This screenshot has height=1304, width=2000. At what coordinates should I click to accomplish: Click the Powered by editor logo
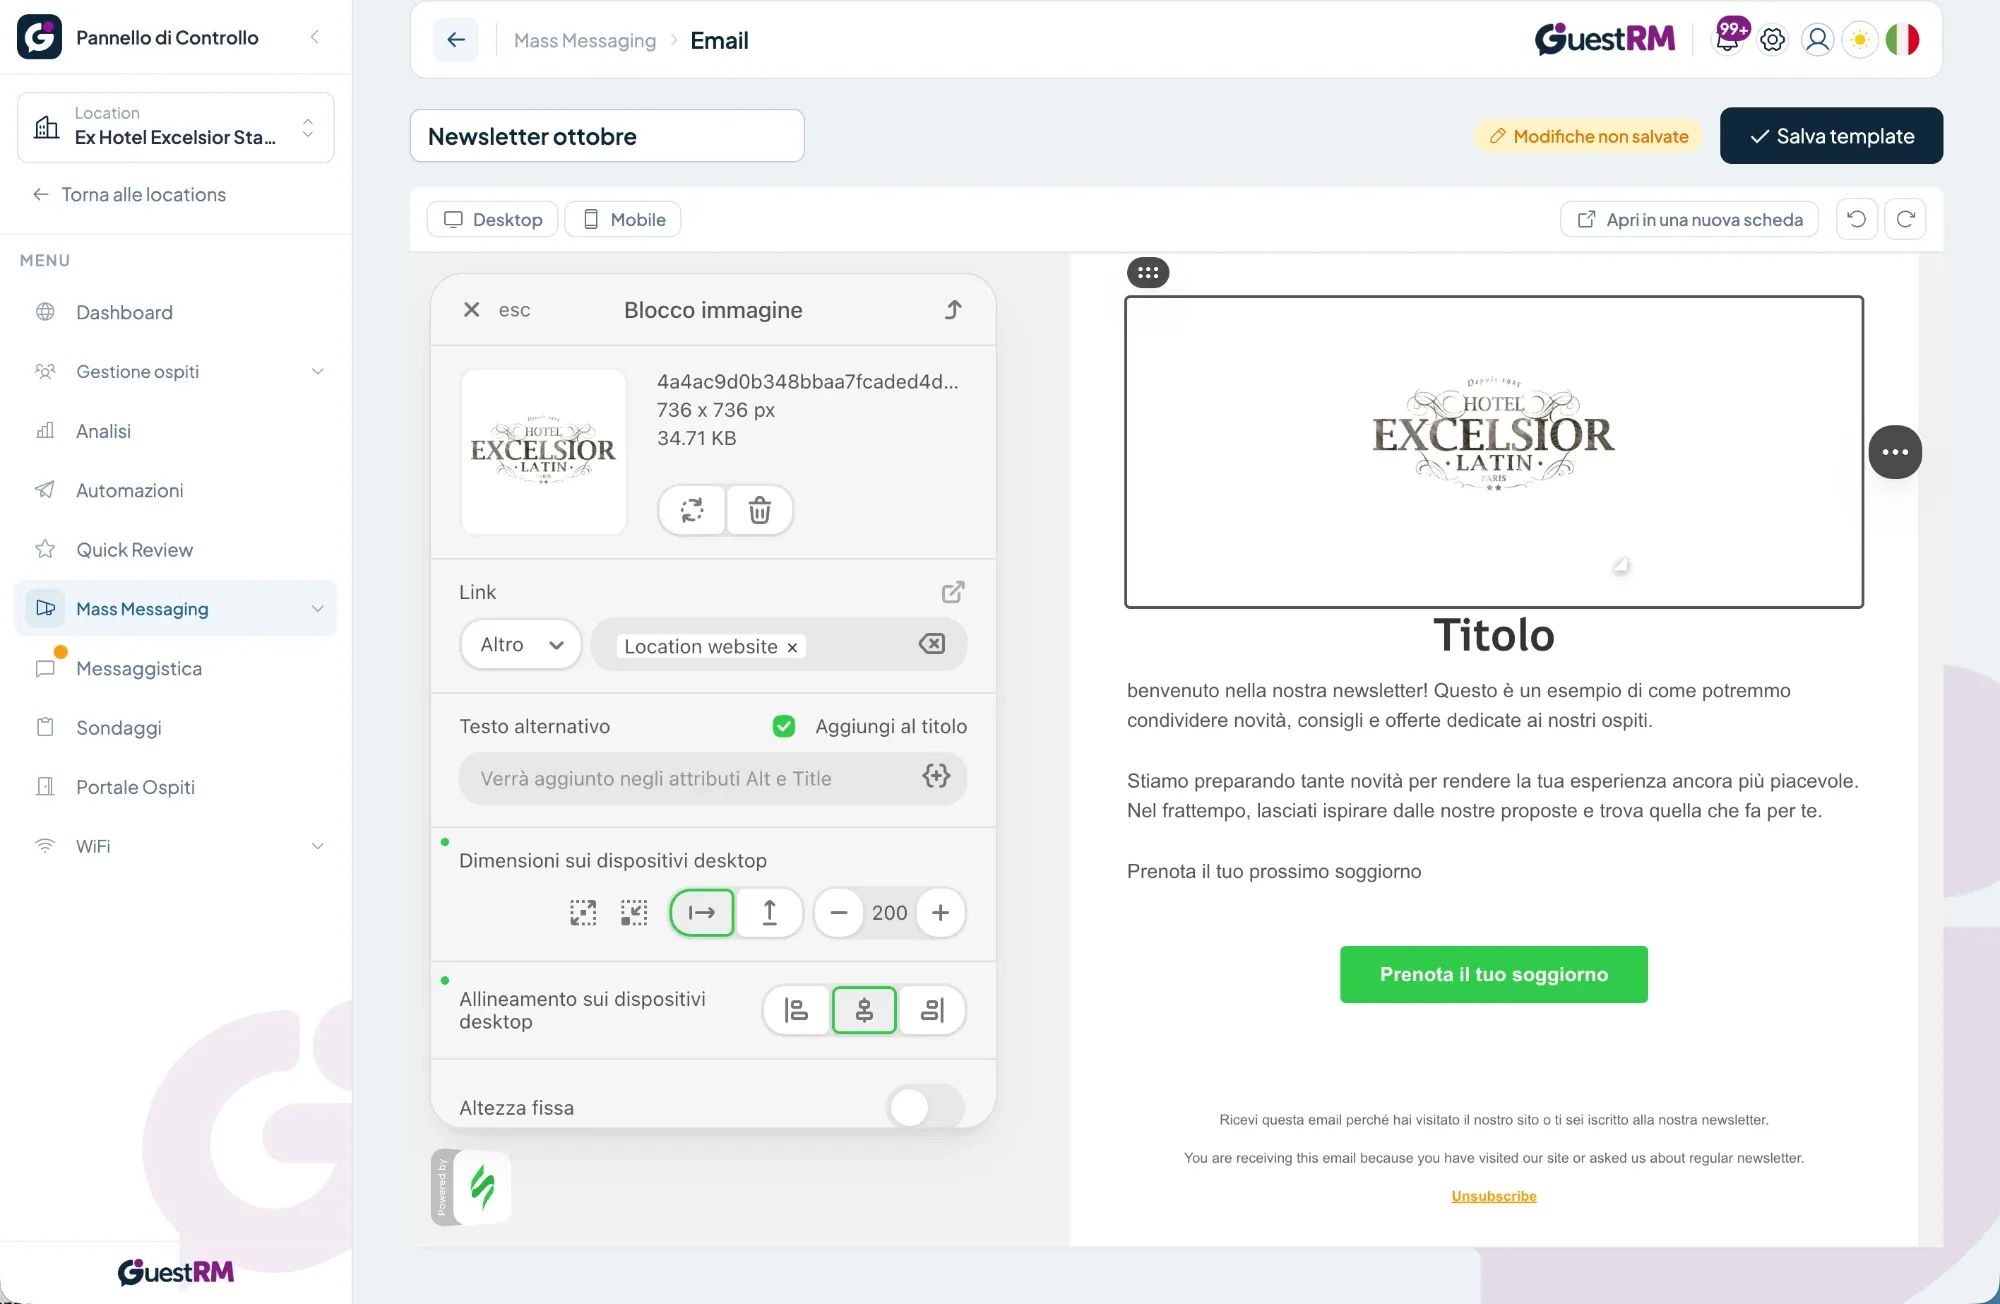tap(471, 1187)
